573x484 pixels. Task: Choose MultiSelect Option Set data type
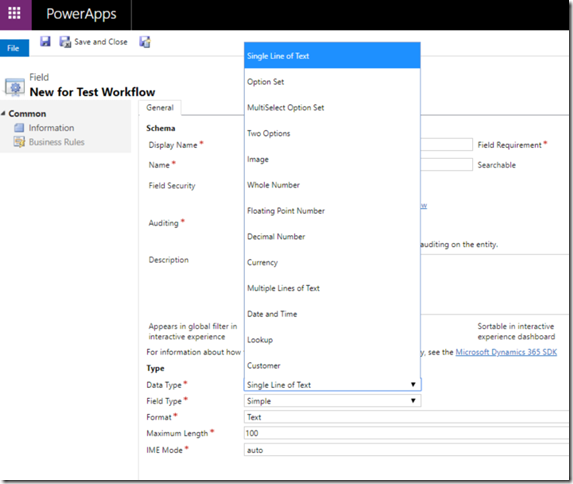pos(332,107)
